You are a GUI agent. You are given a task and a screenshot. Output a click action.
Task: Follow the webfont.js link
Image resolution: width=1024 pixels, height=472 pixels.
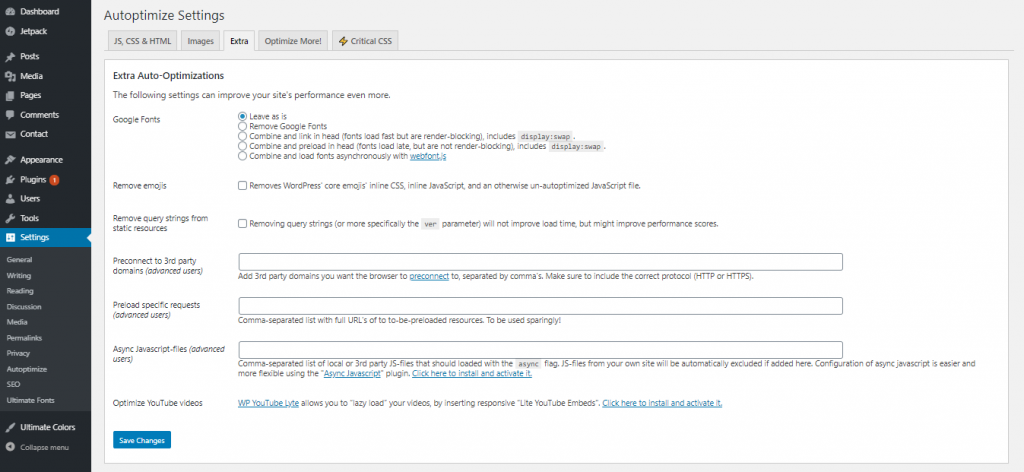(x=428, y=157)
